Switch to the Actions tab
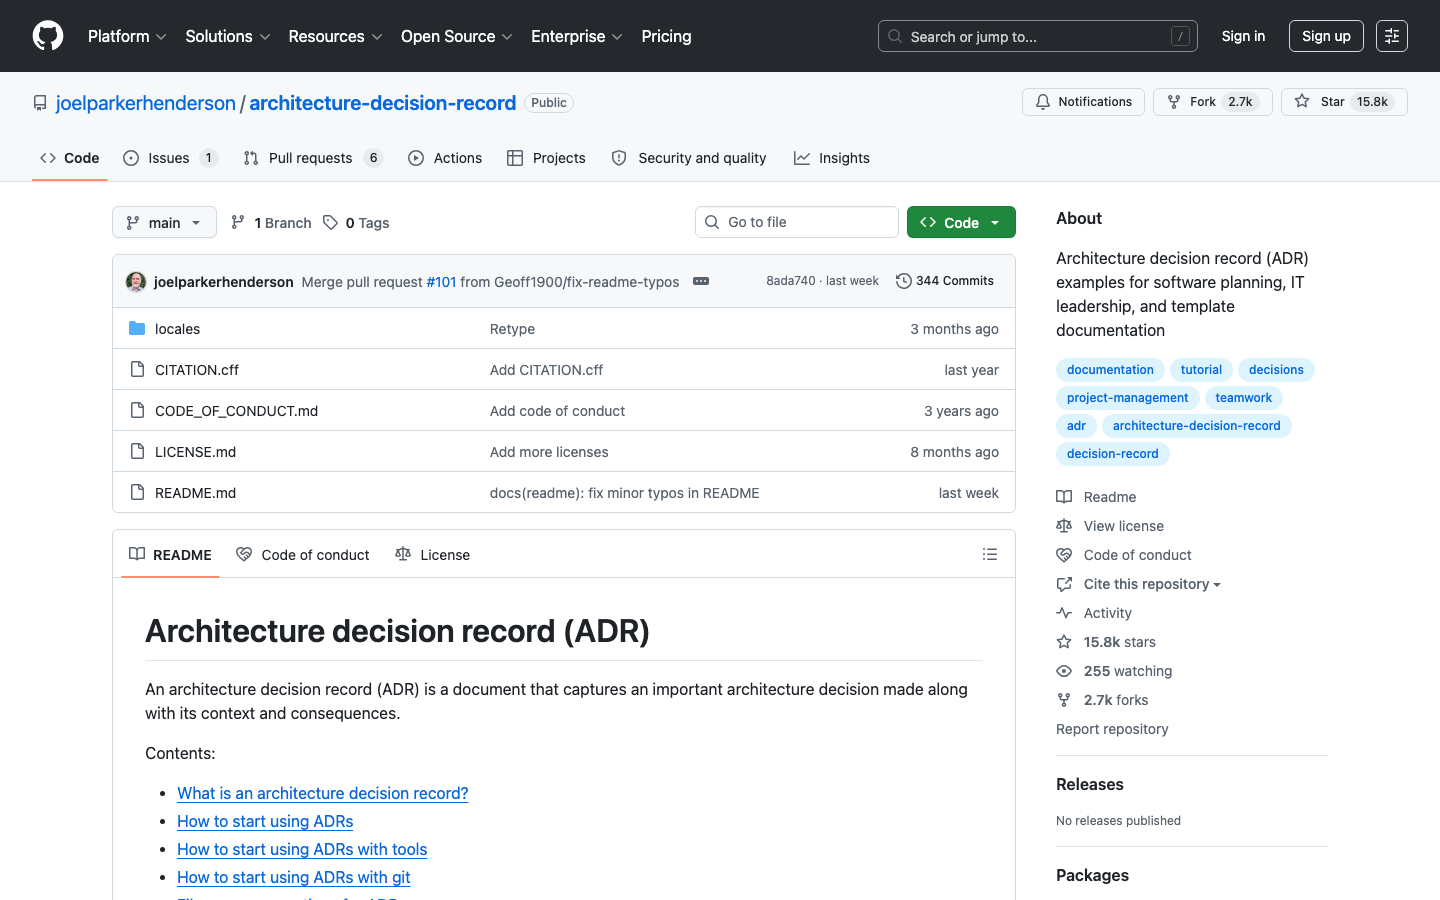 coord(445,158)
